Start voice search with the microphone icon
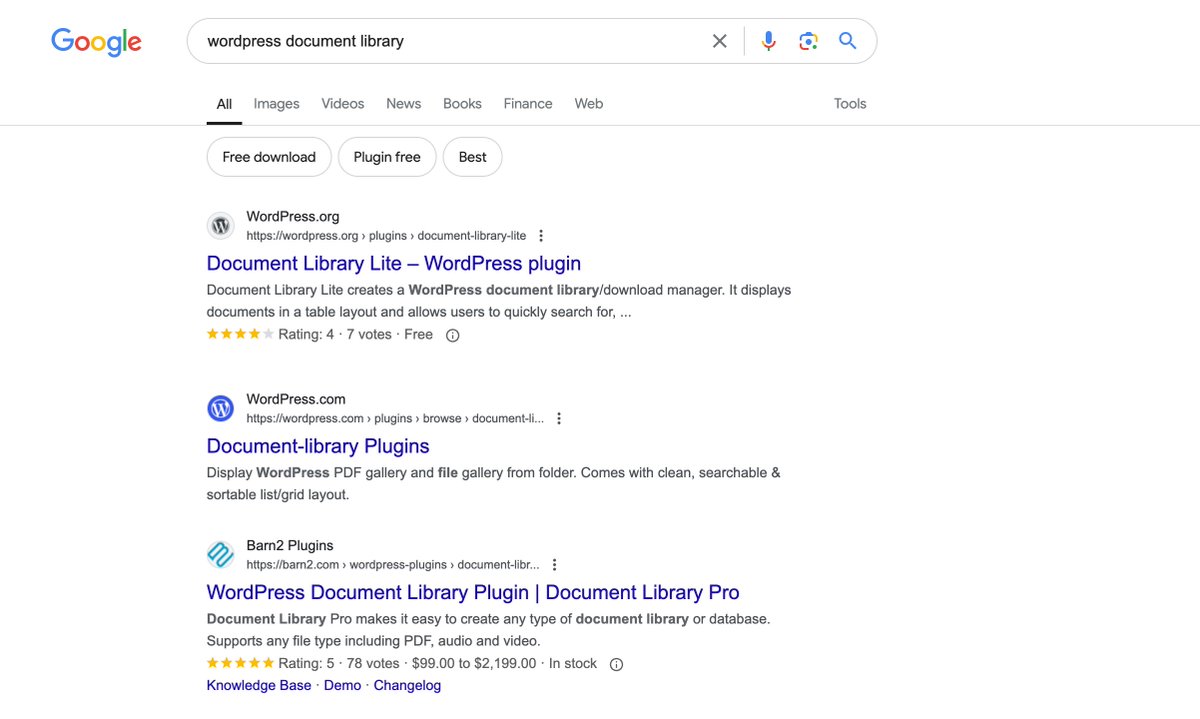The height and width of the screenshot is (719, 1200). click(768, 41)
